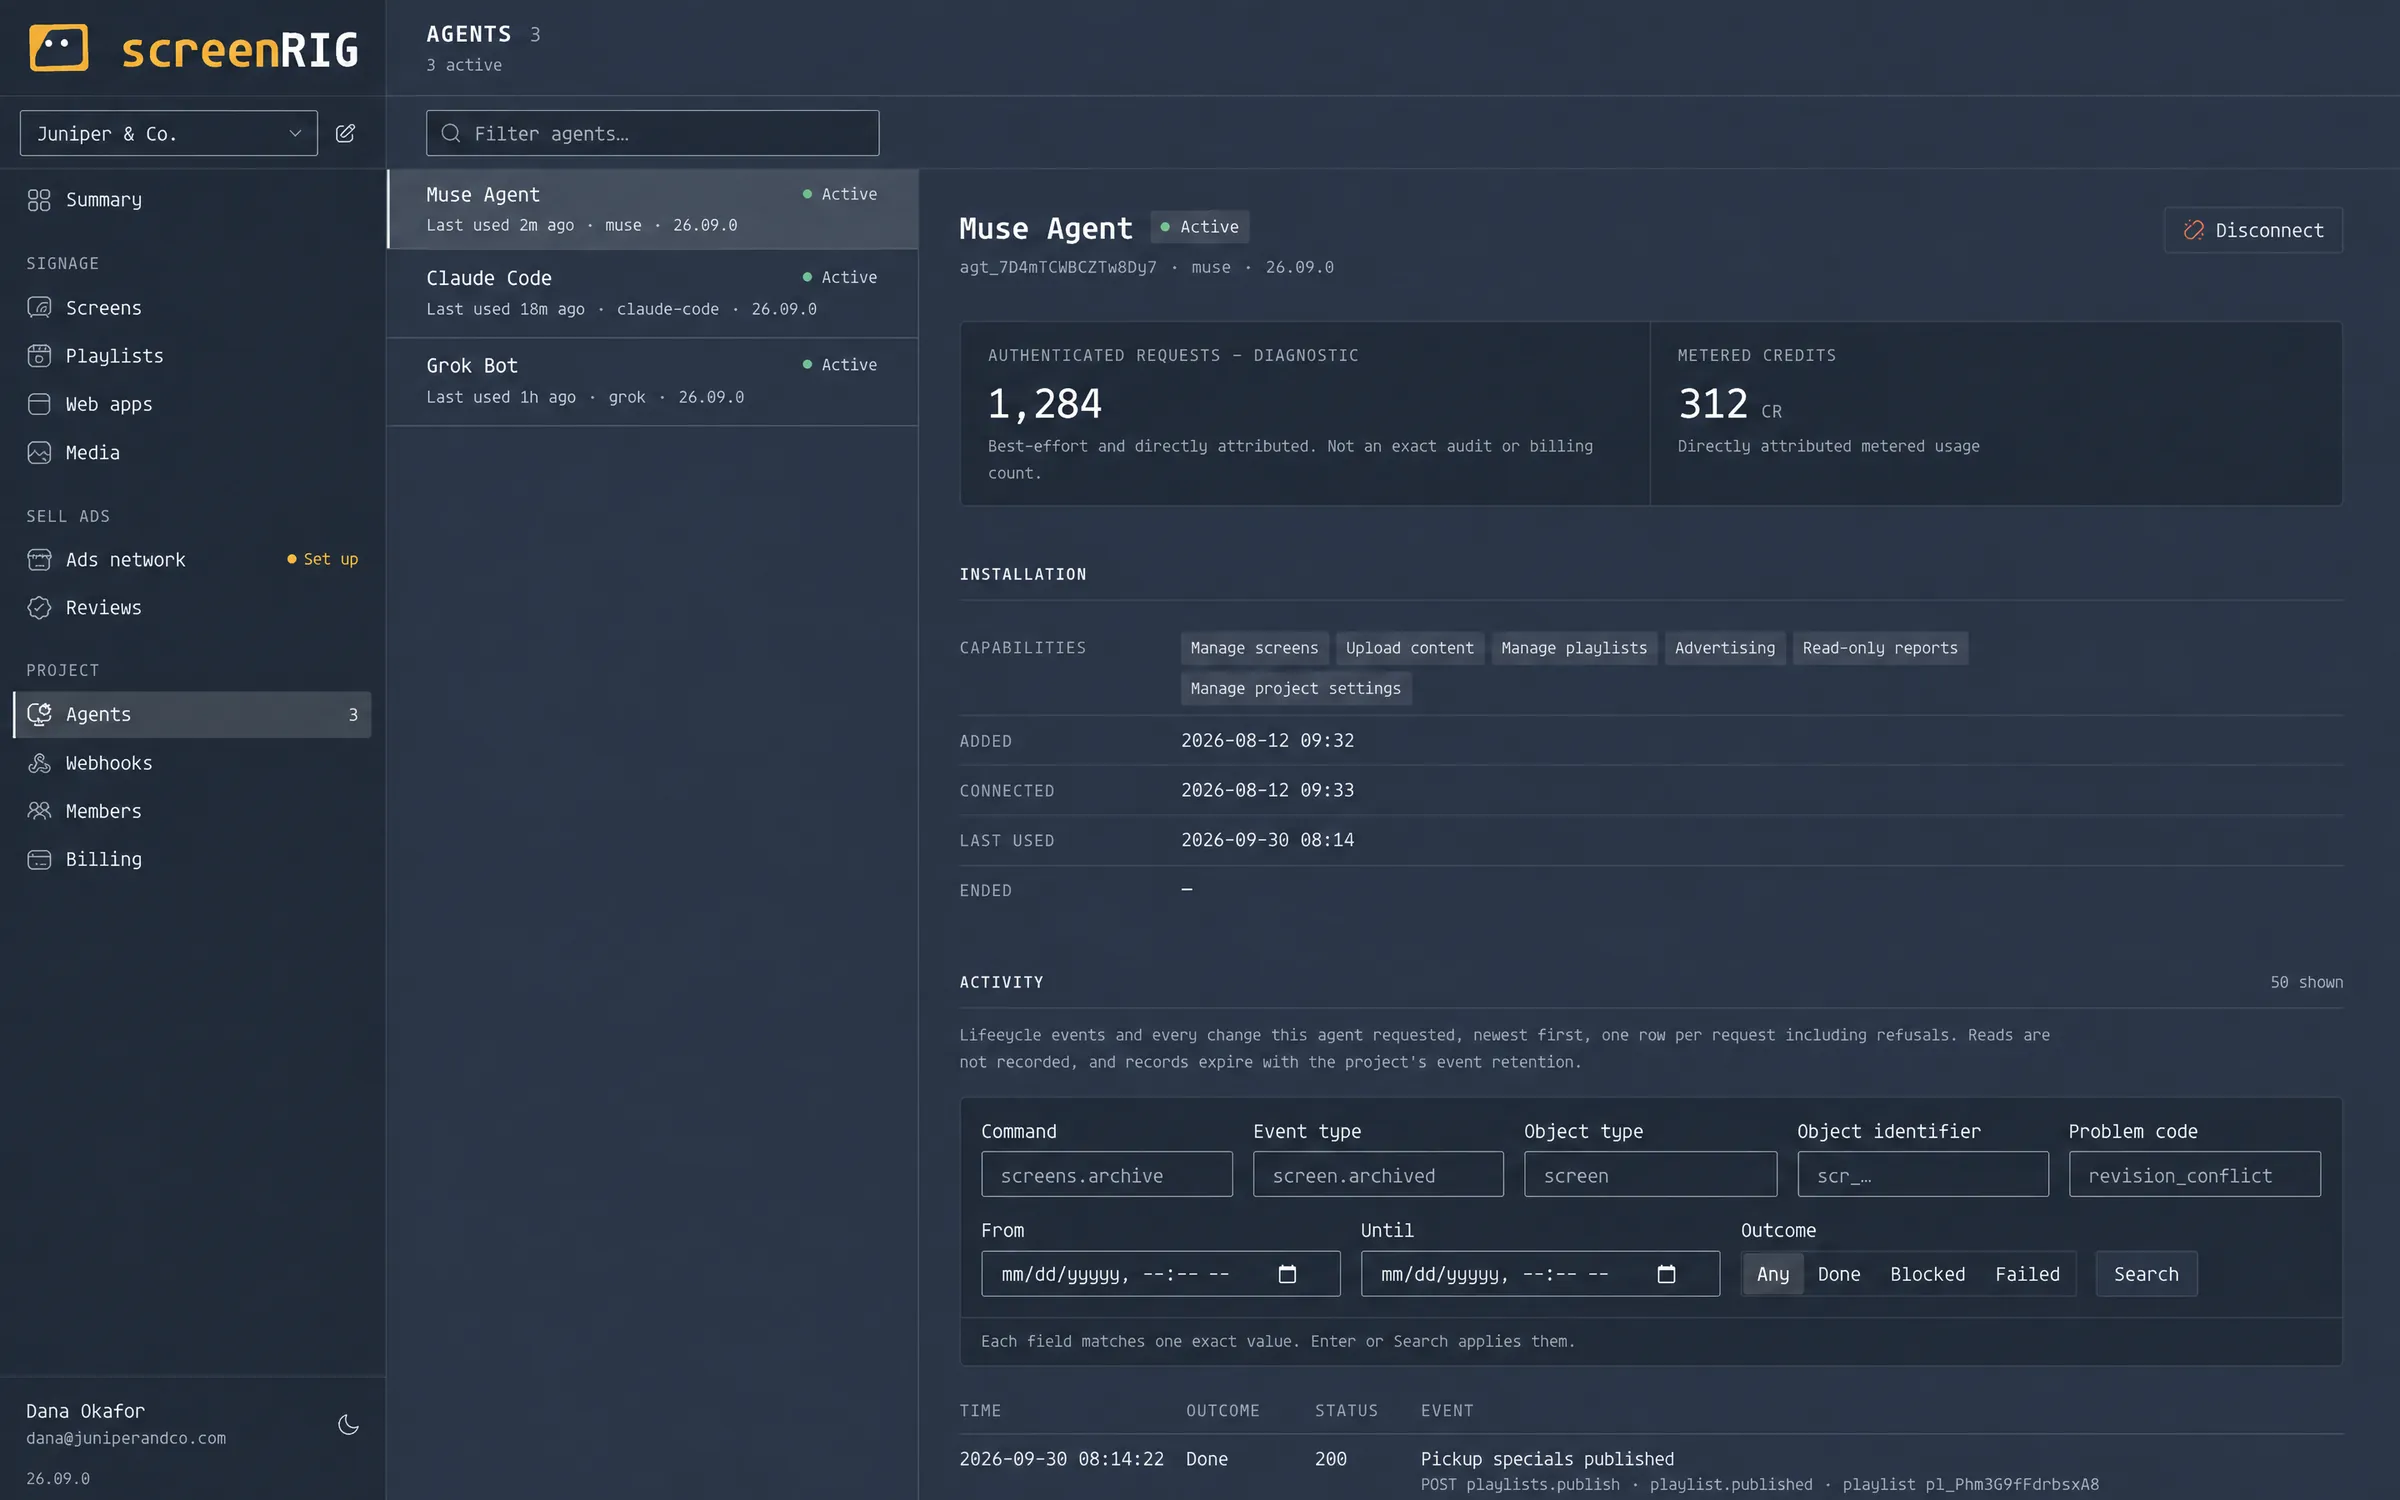2400x1500 pixels.
Task: Click the agent ID agt_7D4mTCWBCZTw8Dy7
Action: 1058,267
